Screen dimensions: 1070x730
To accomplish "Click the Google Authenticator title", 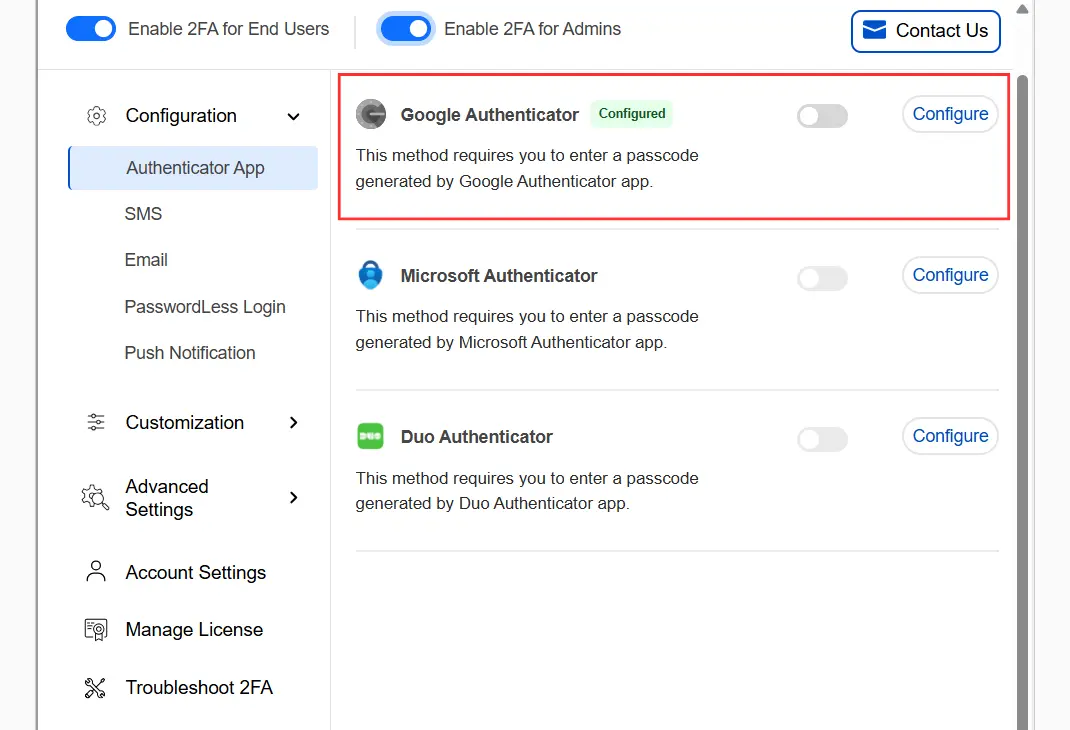I will point(489,115).
